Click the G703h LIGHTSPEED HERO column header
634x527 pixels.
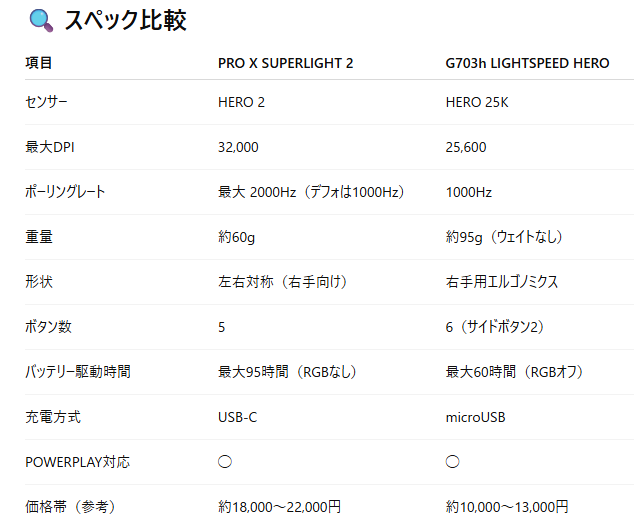click(x=527, y=63)
